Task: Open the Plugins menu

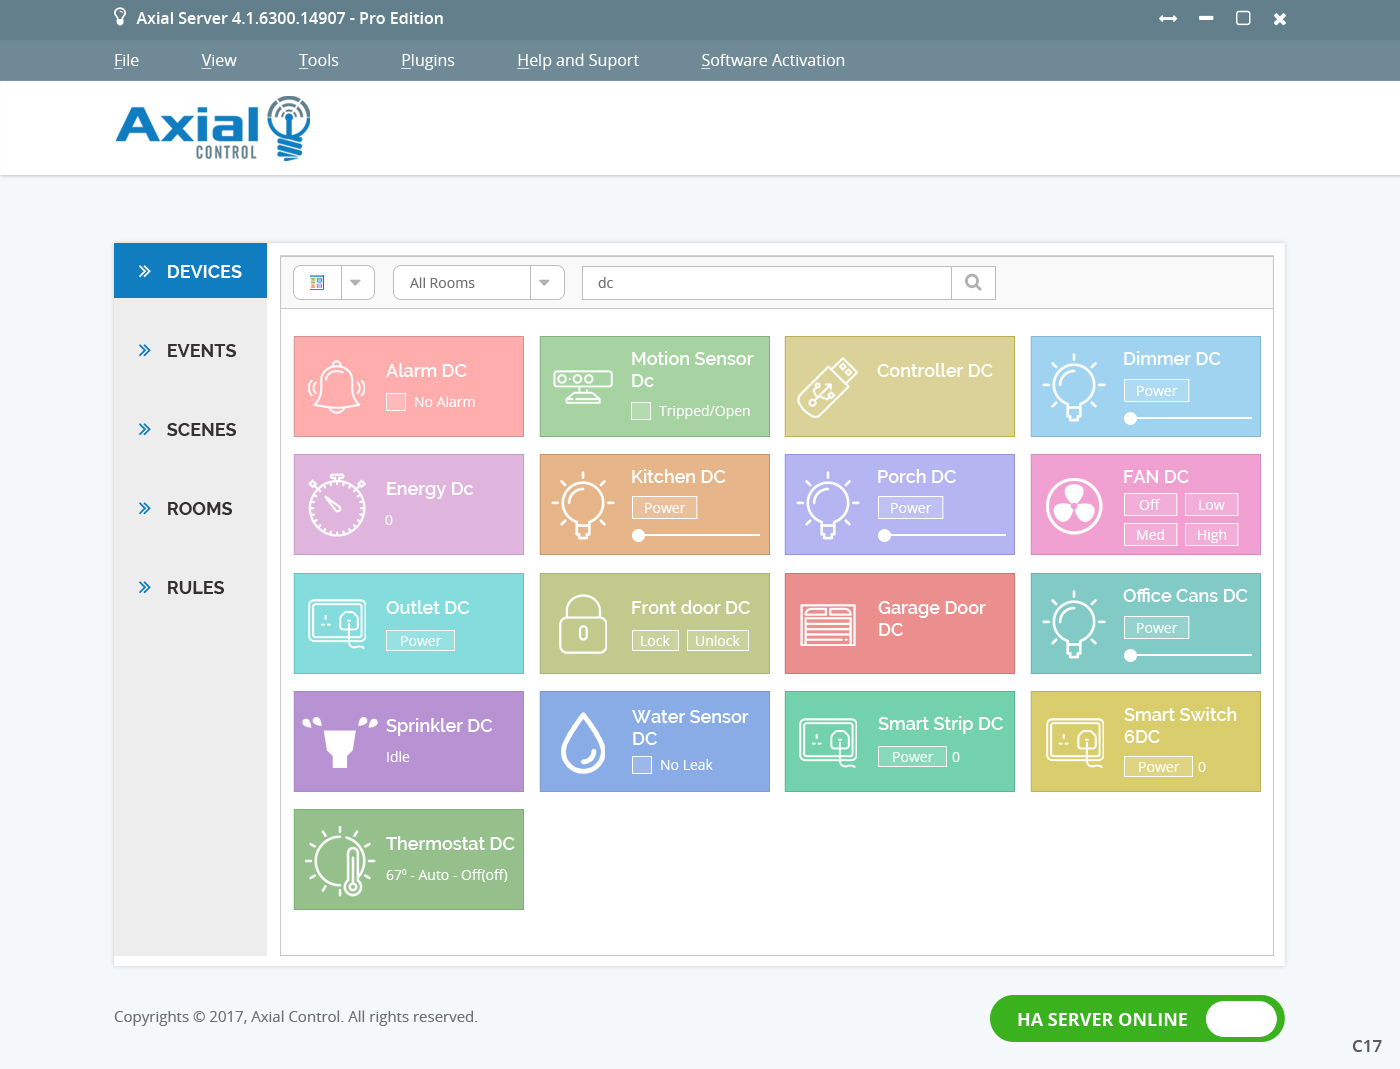Action: [x=427, y=60]
